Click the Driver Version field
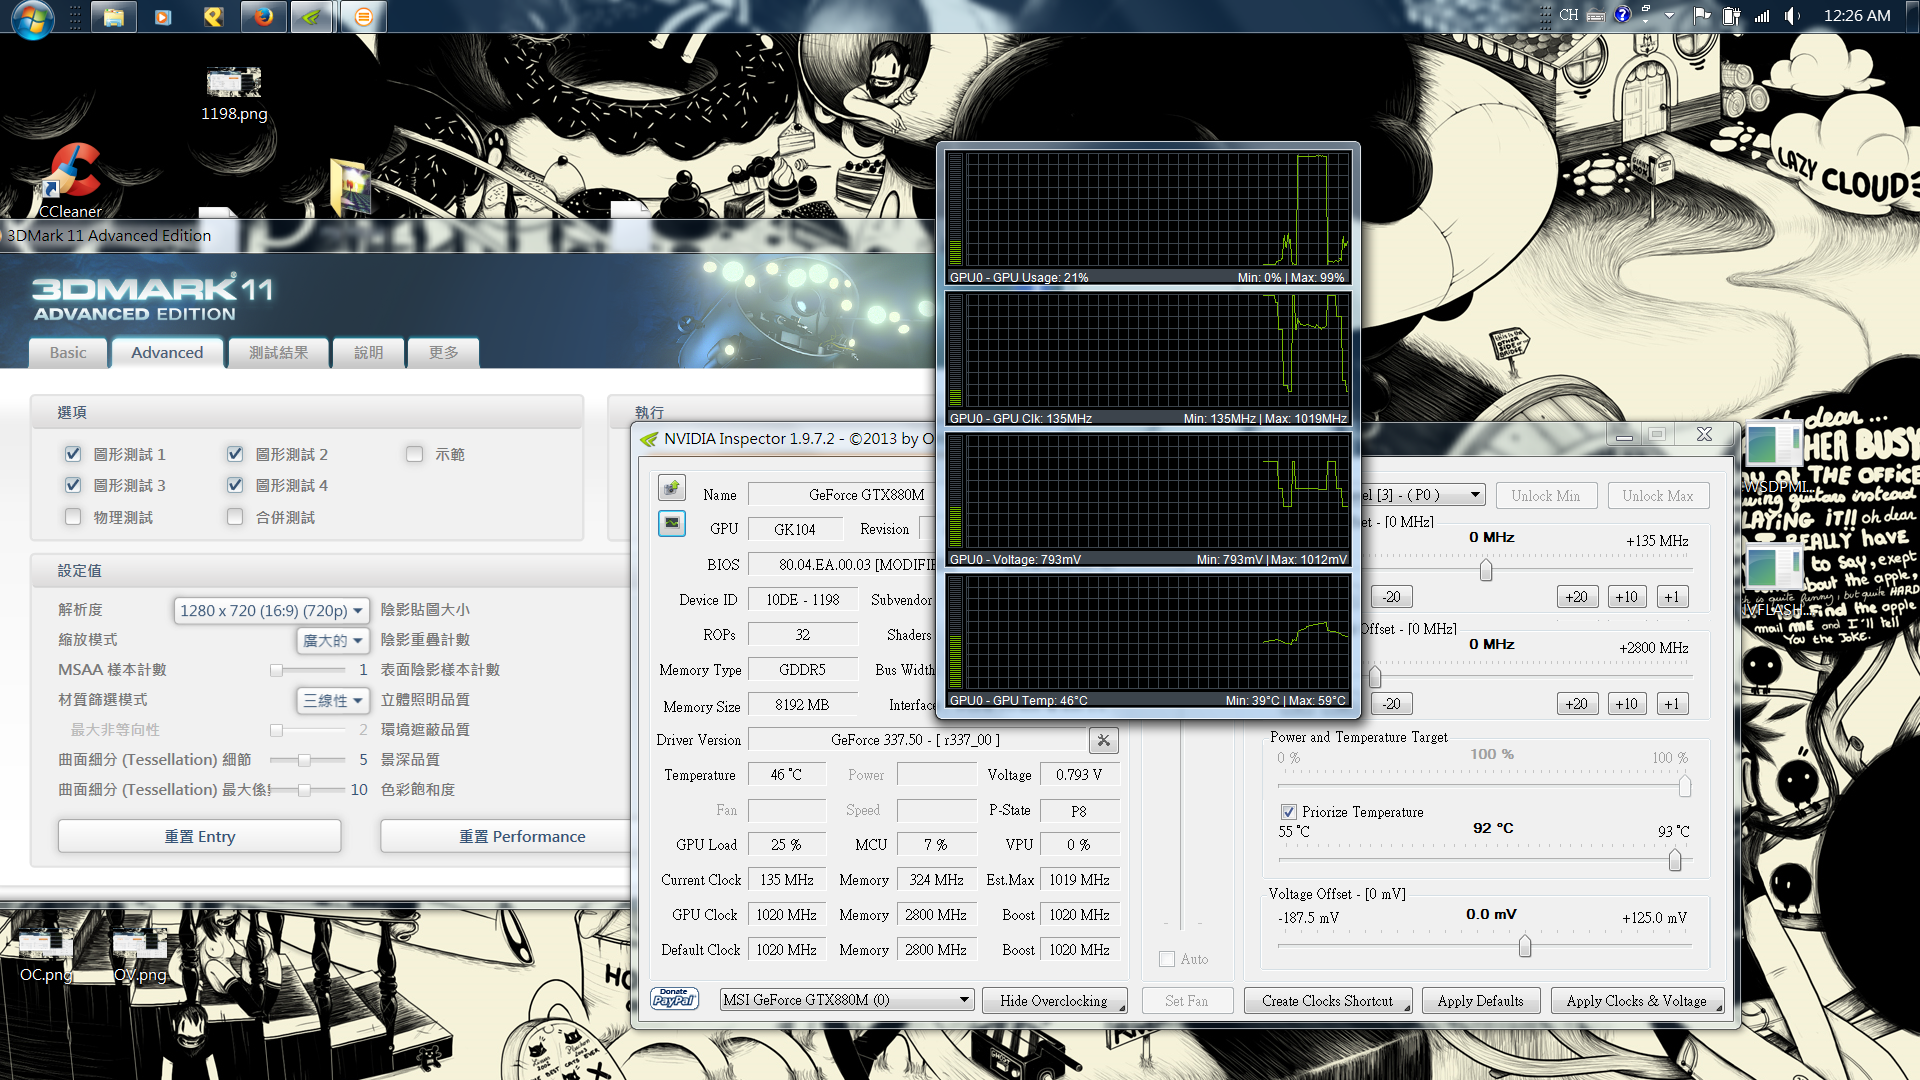Viewport: 1920px width, 1080px height. pos(916,740)
